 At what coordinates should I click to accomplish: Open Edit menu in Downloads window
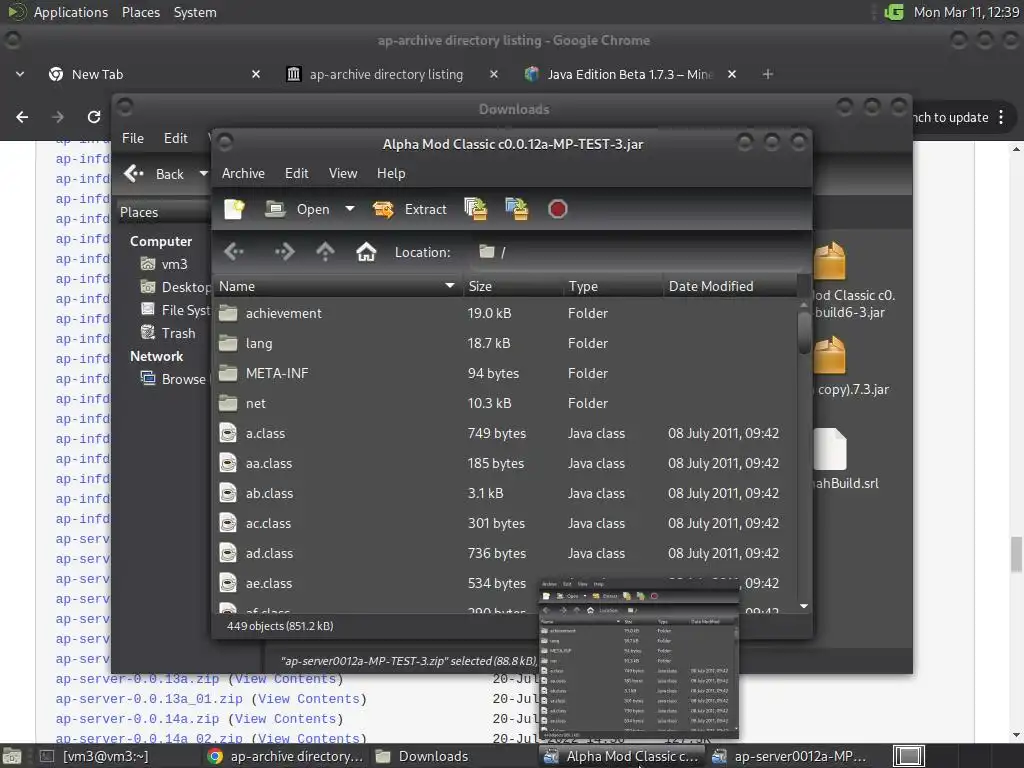tap(176, 138)
